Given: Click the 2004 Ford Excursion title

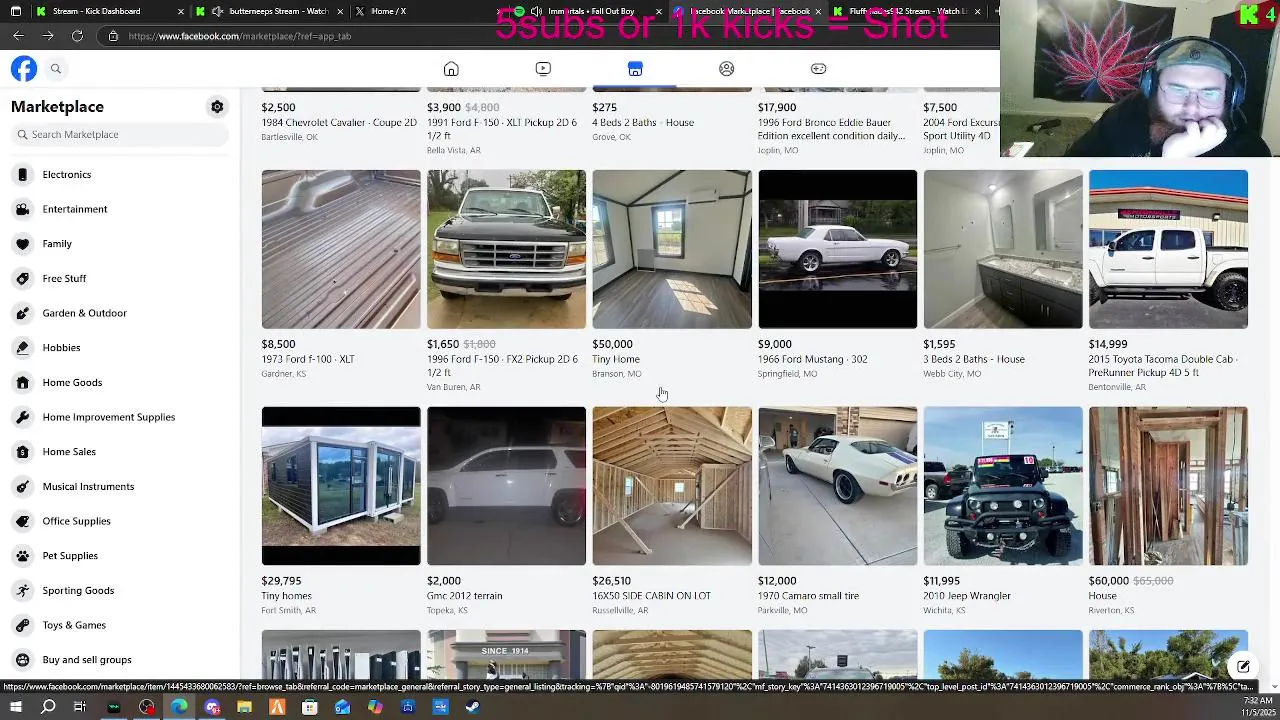Looking at the screenshot, I should [961, 129].
